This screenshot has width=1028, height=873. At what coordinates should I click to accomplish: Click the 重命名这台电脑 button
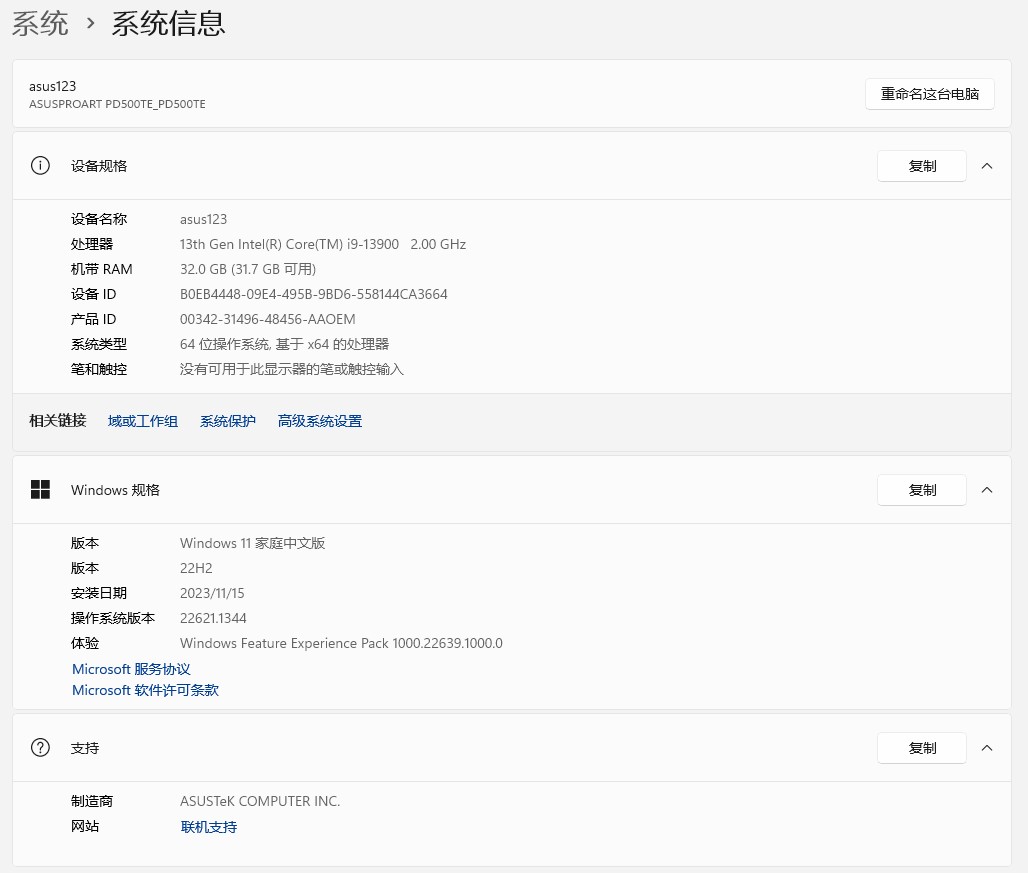pos(930,94)
